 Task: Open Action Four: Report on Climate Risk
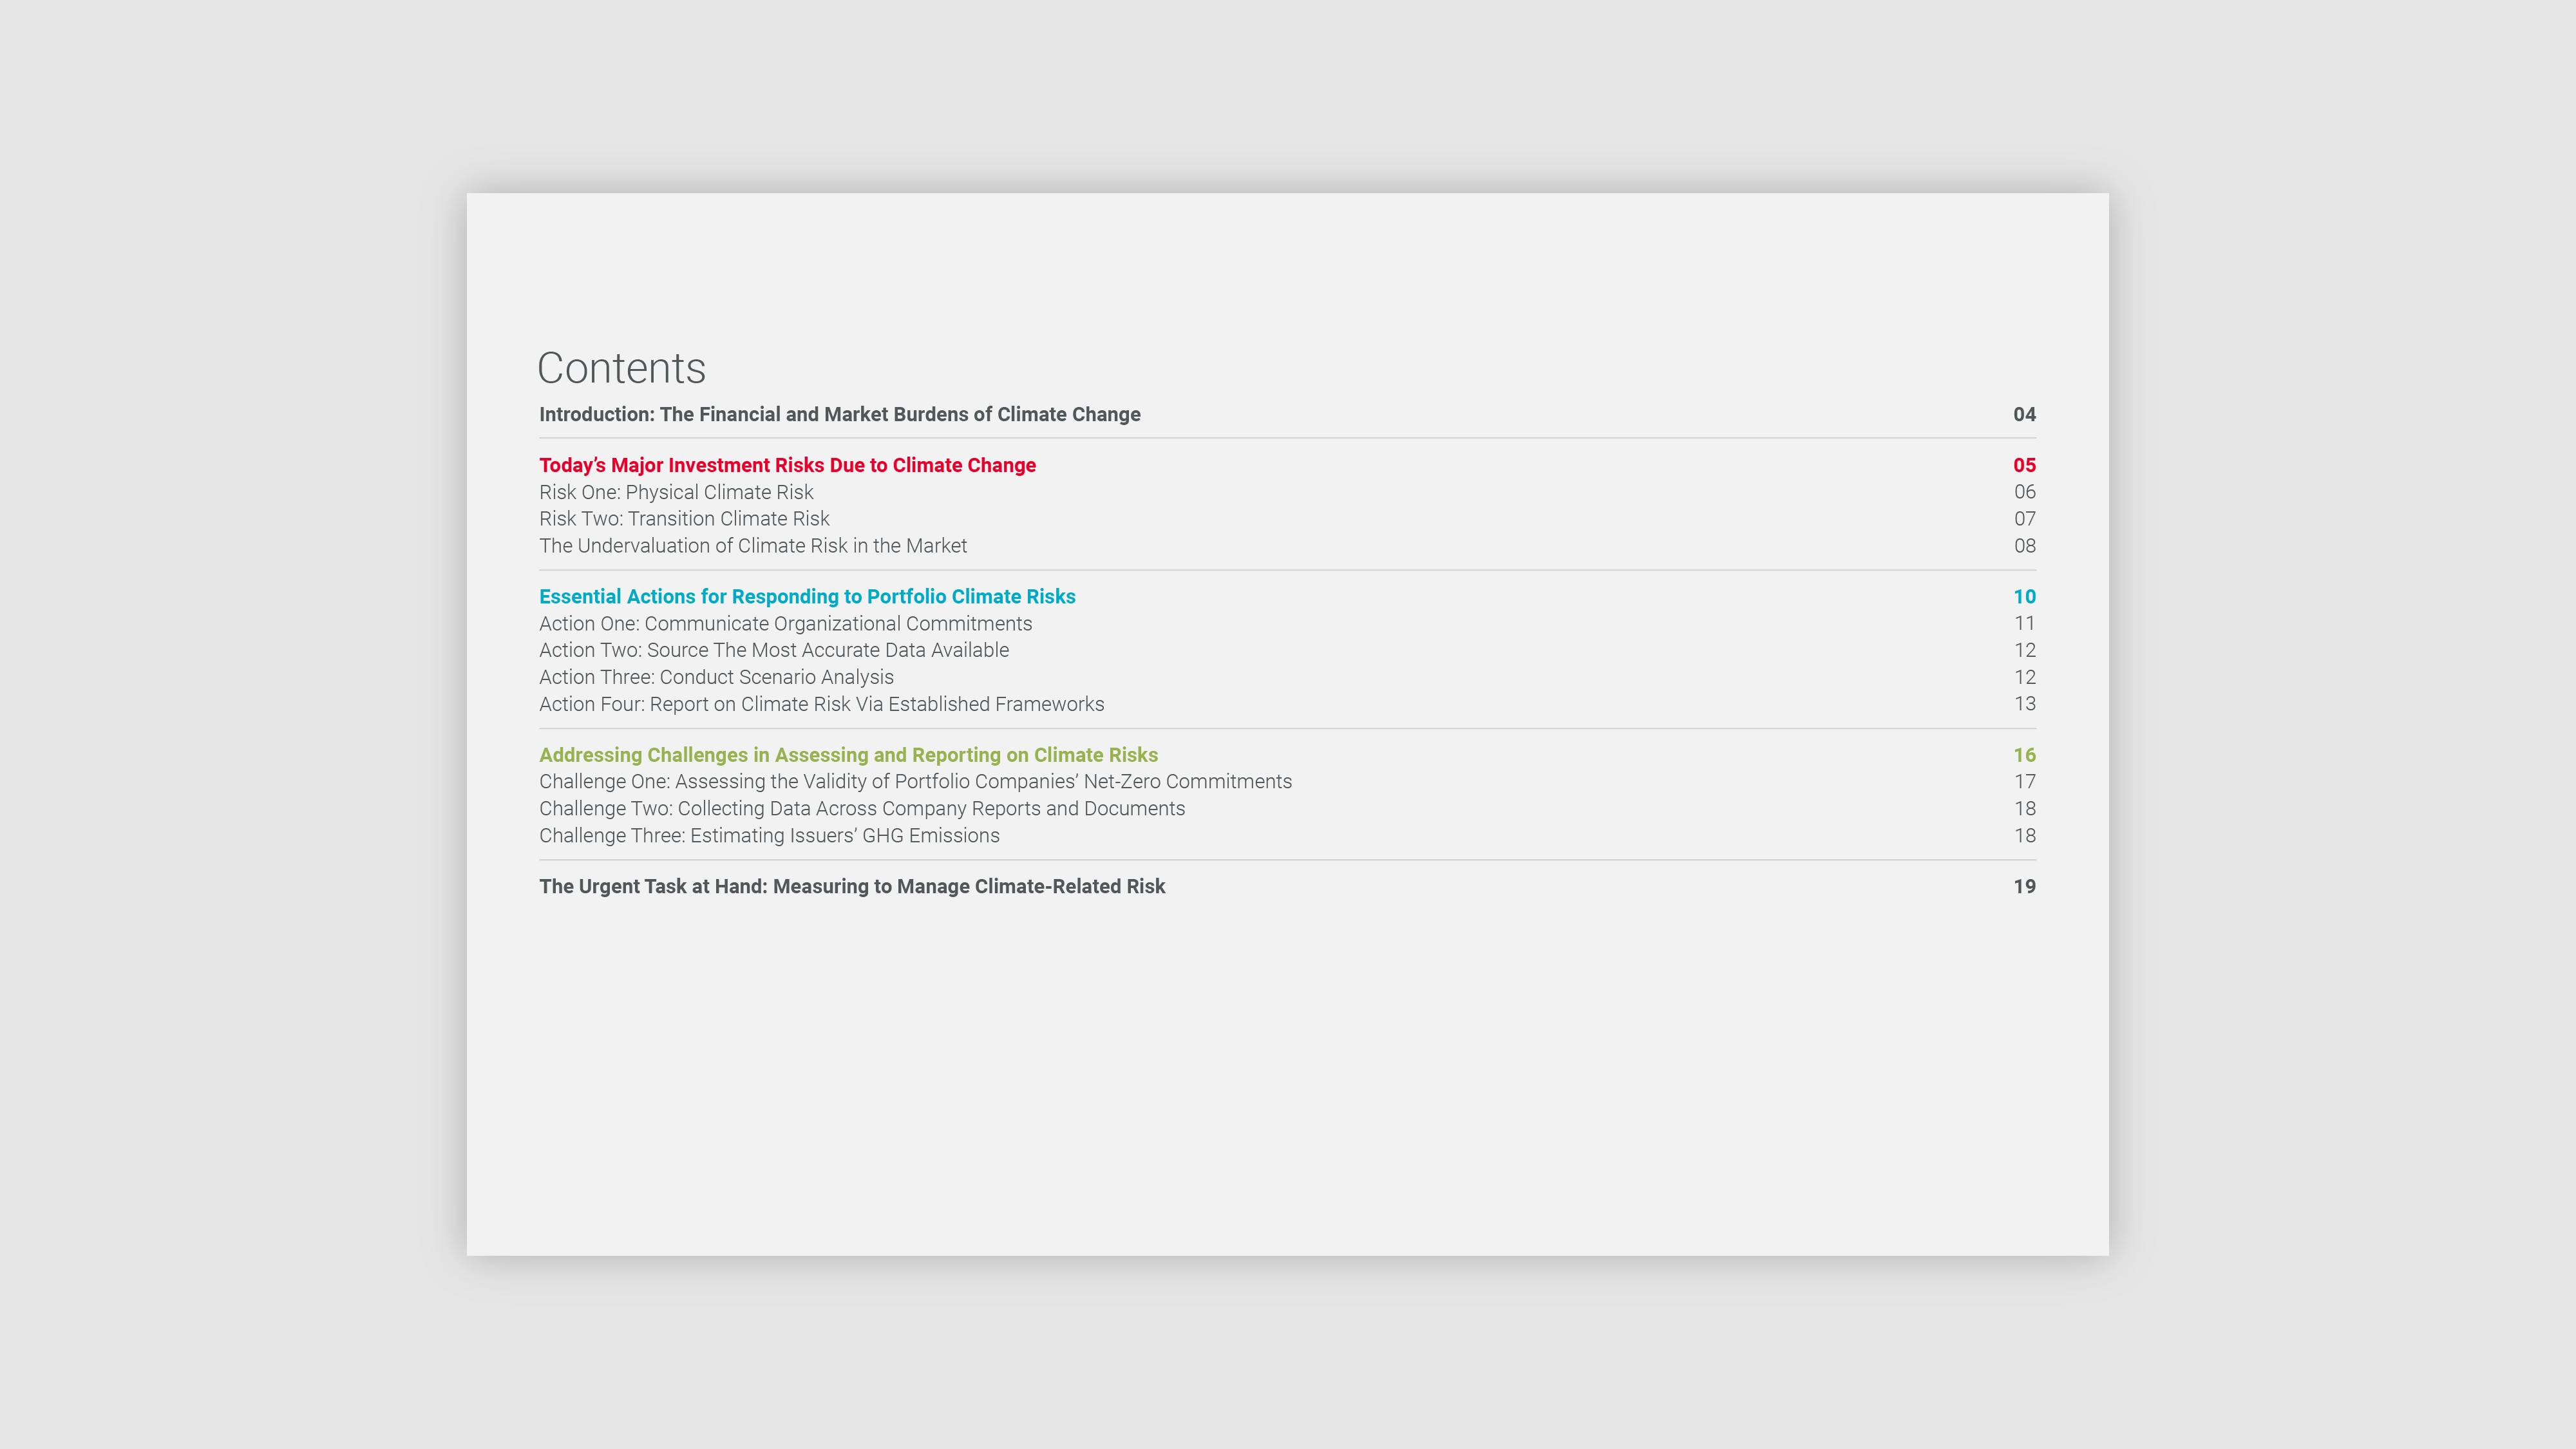pos(821,704)
